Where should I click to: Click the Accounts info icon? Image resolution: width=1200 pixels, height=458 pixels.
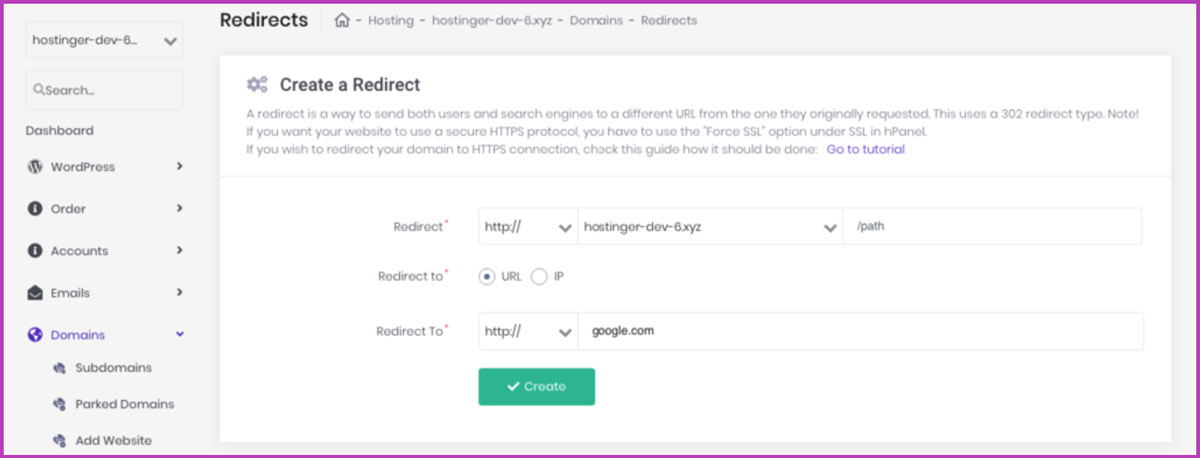35,251
